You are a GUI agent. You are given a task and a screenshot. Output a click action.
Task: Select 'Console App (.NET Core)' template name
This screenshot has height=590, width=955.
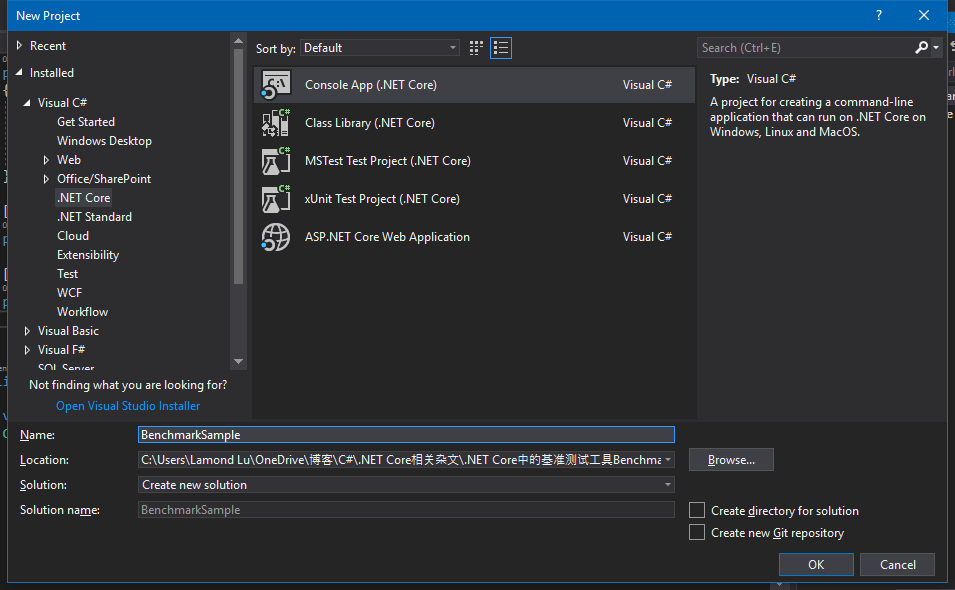371,85
